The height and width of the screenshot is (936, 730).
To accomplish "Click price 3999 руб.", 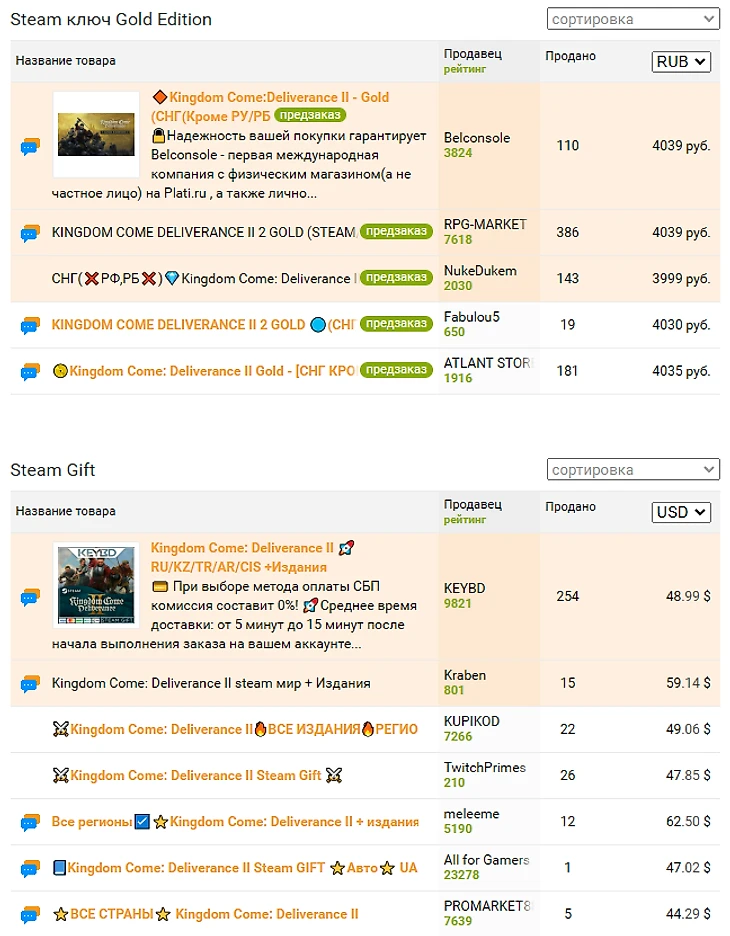I will 681,278.
